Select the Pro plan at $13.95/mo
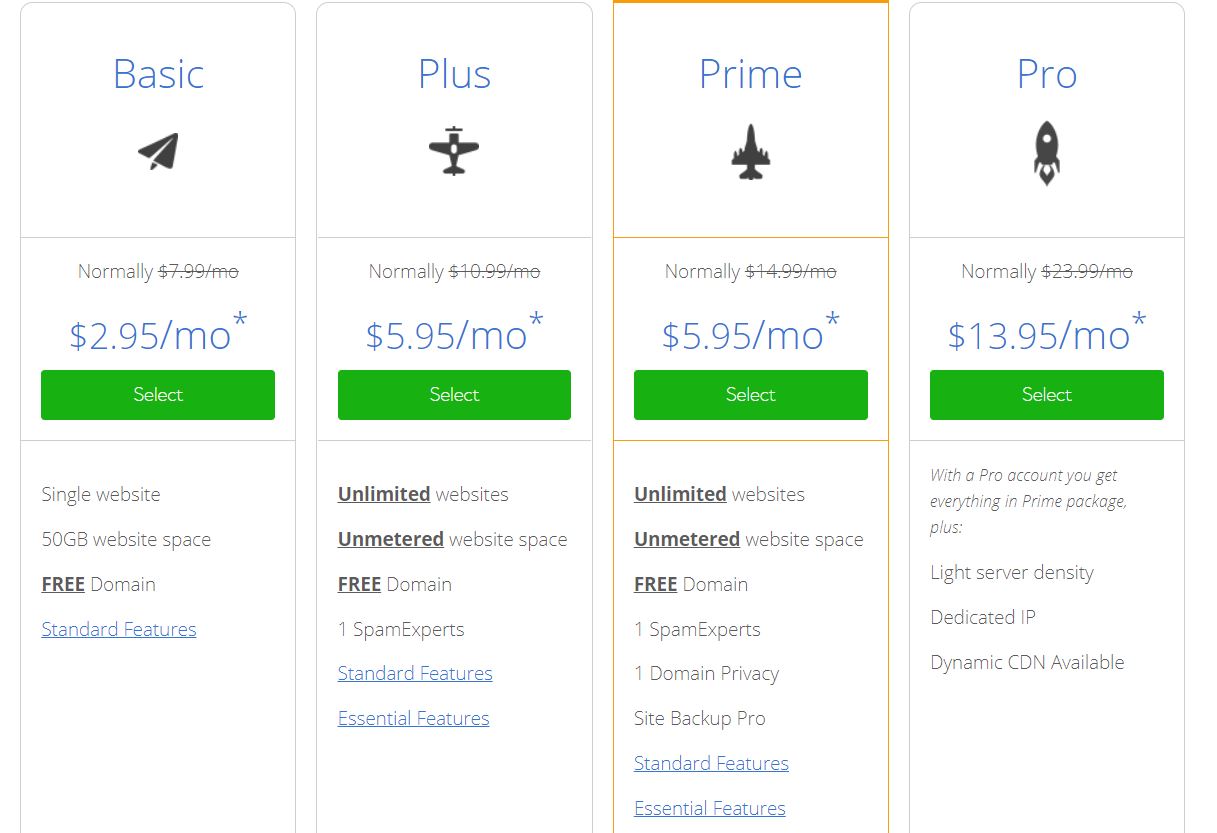 pos(1047,395)
